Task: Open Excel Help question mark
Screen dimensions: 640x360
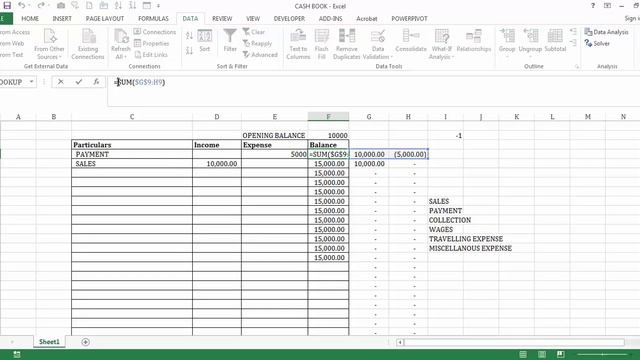Action: click(x=593, y=6)
